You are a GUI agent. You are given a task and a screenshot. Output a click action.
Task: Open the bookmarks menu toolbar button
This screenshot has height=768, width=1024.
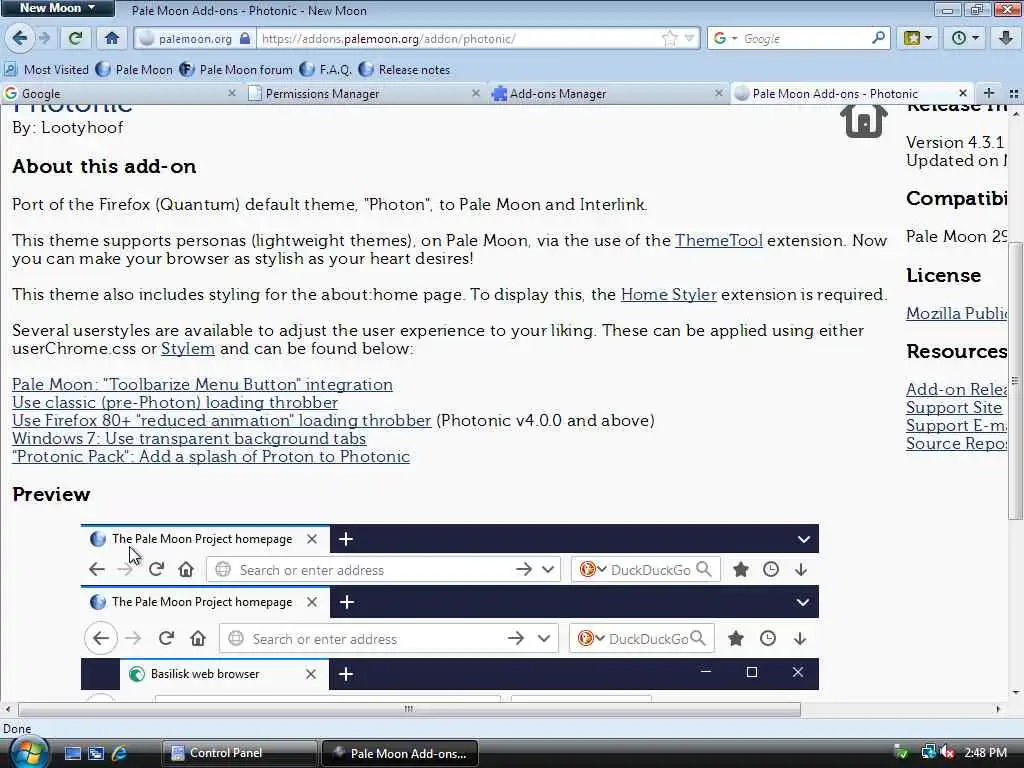pos(918,38)
